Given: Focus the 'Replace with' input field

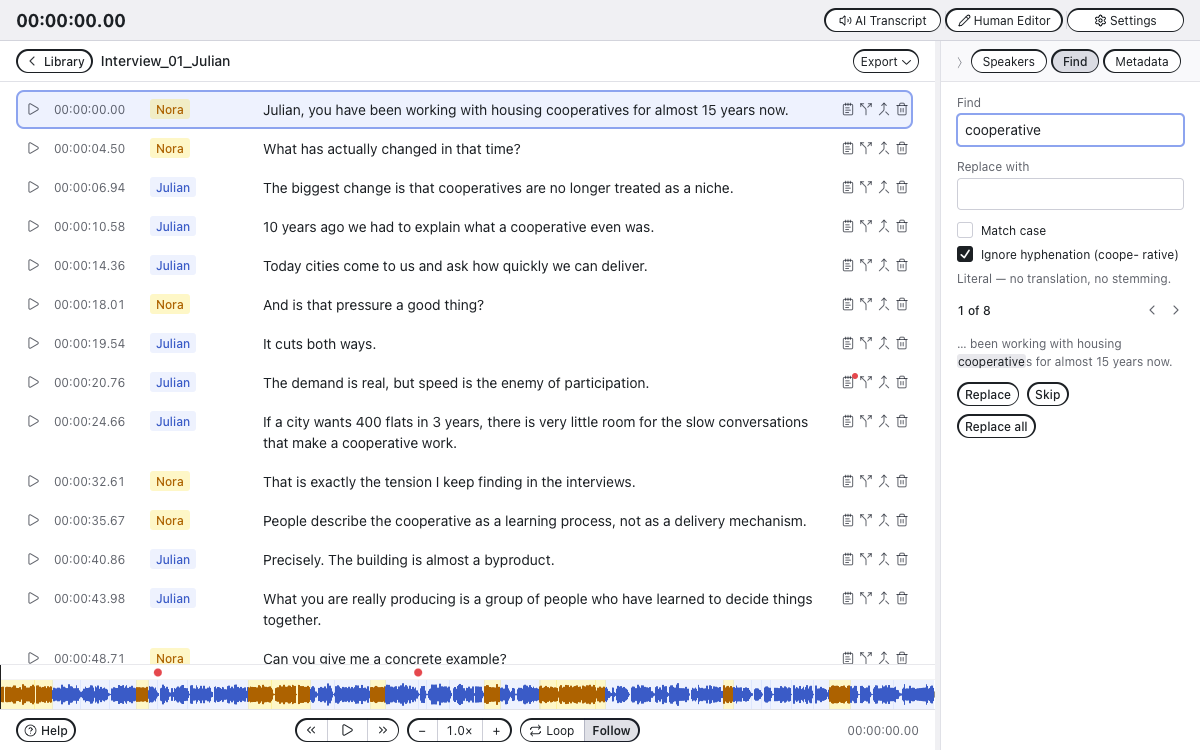Looking at the screenshot, I should [x=1070, y=194].
